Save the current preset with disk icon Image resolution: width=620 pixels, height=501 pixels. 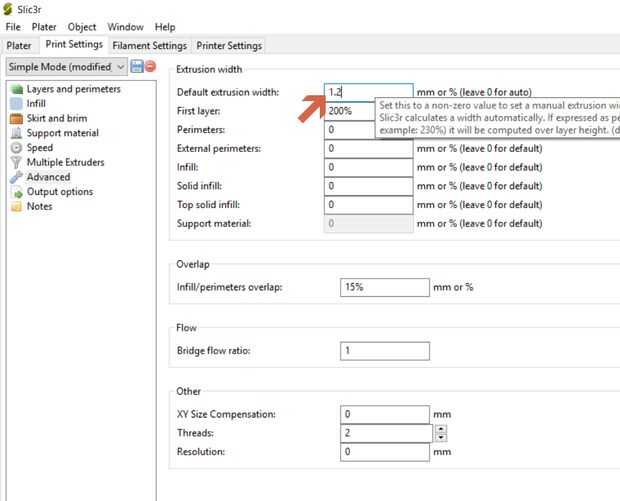click(137, 66)
